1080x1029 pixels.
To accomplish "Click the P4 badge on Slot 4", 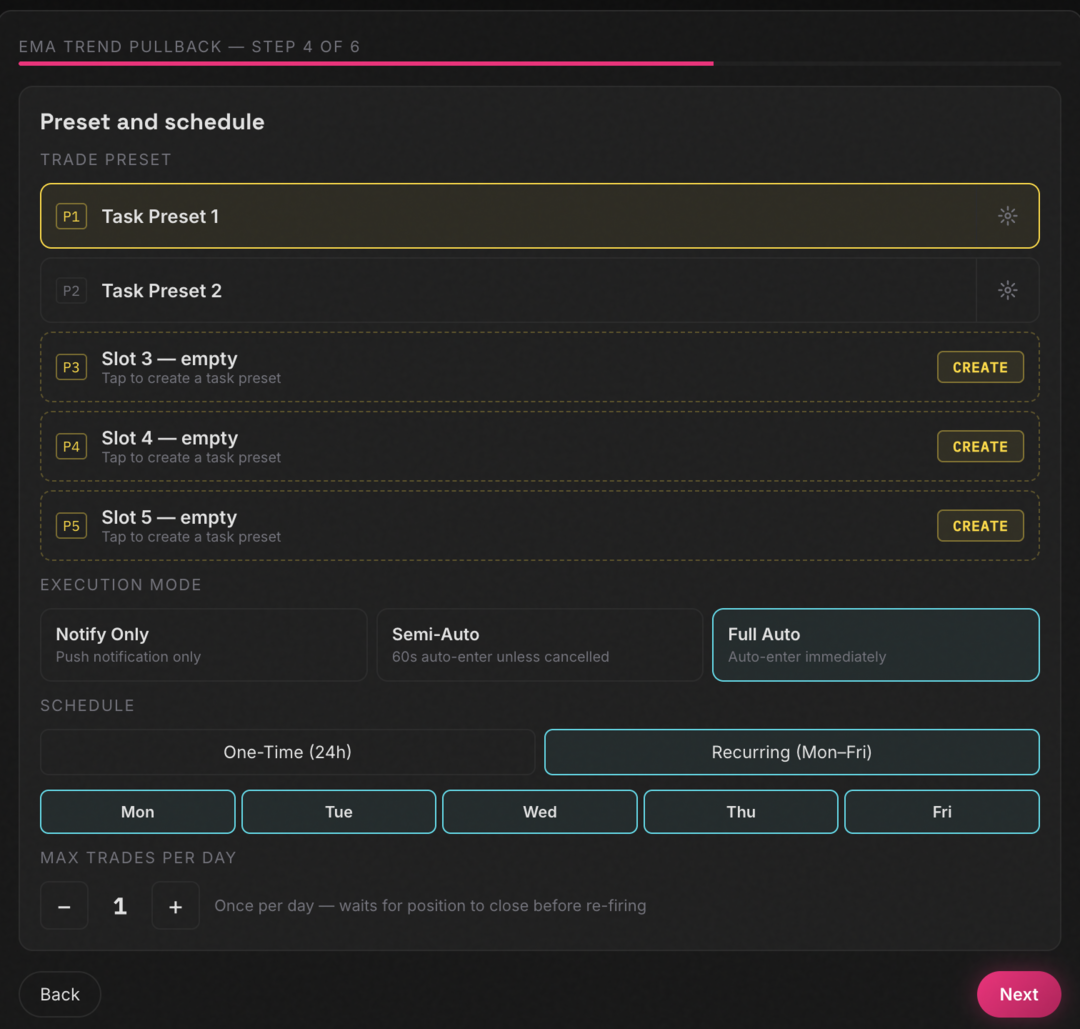I will [71, 446].
